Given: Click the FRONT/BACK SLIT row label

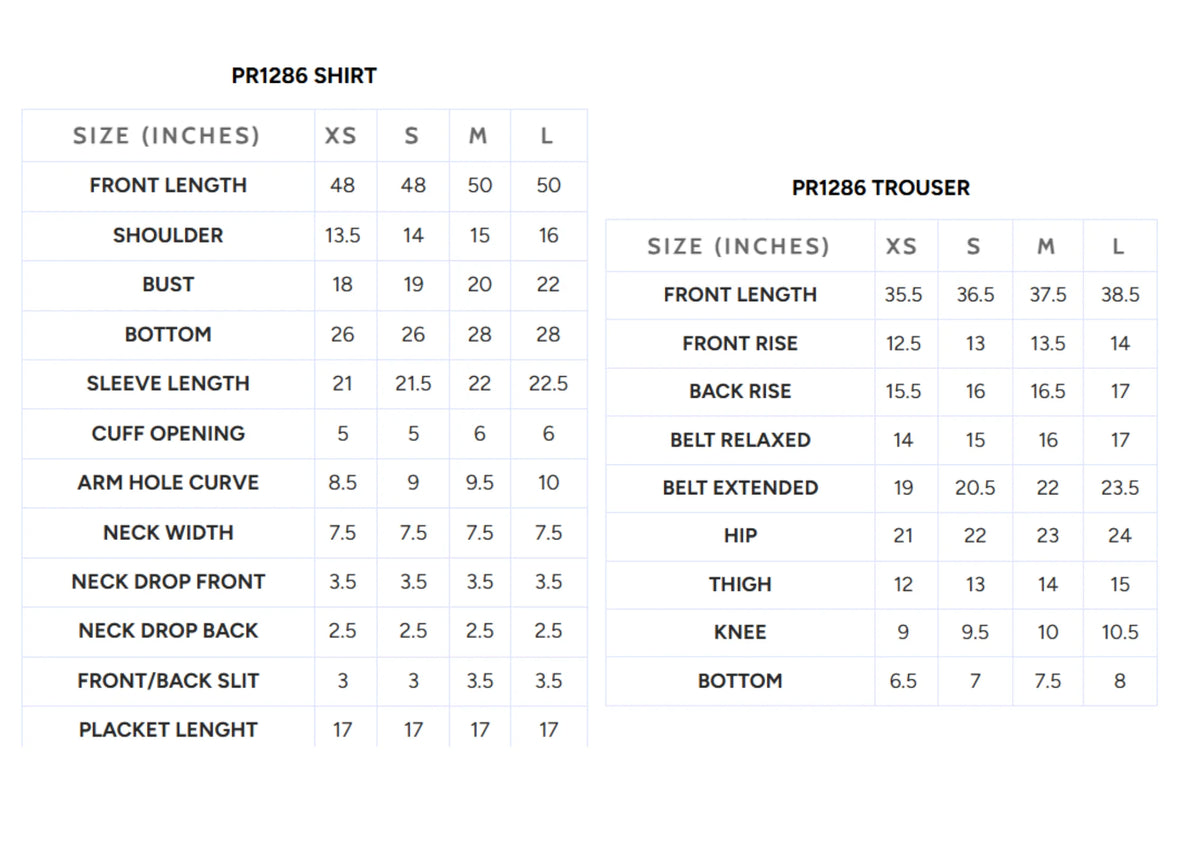Looking at the screenshot, I should click(x=168, y=681).
